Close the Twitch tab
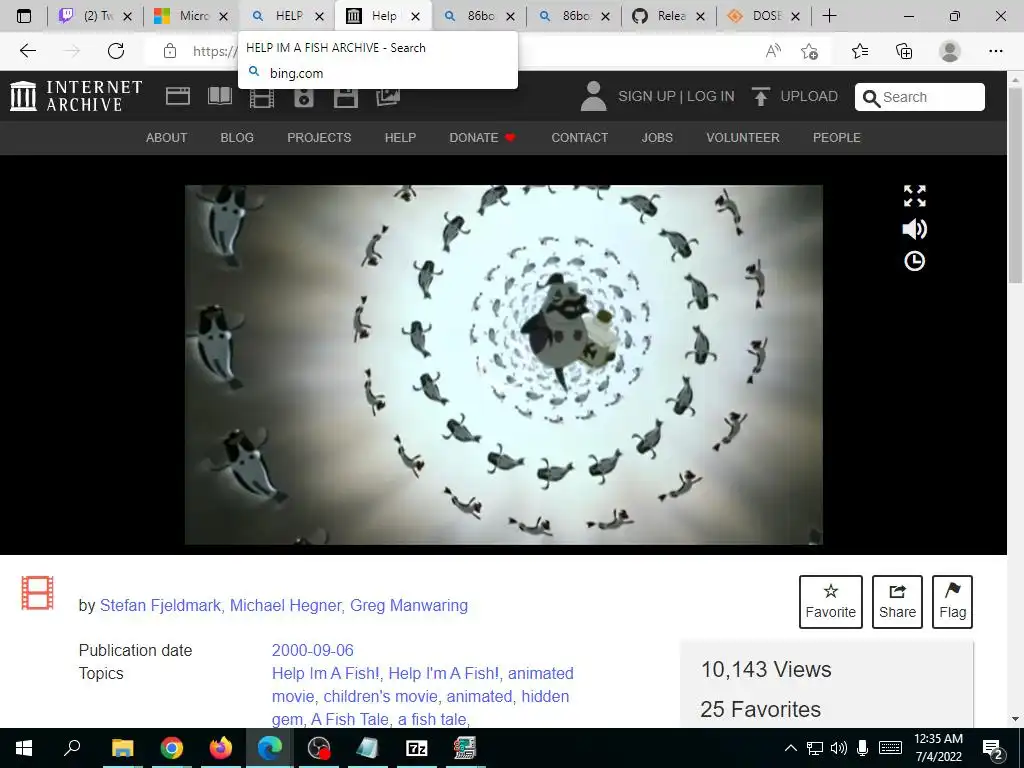The image size is (1024, 768). pos(128,16)
